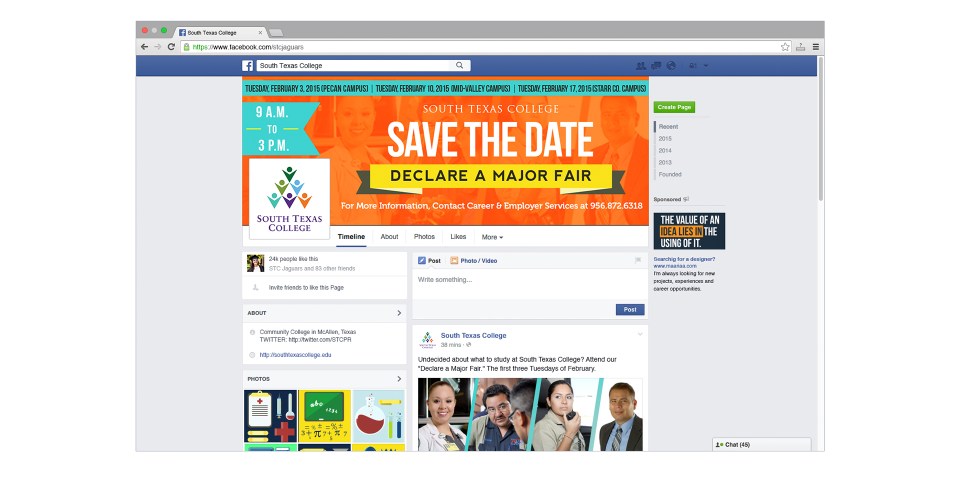Image resolution: width=960 pixels, height=482 pixels.
Task: Expand the ABOUT section chevron
Action: (x=399, y=313)
